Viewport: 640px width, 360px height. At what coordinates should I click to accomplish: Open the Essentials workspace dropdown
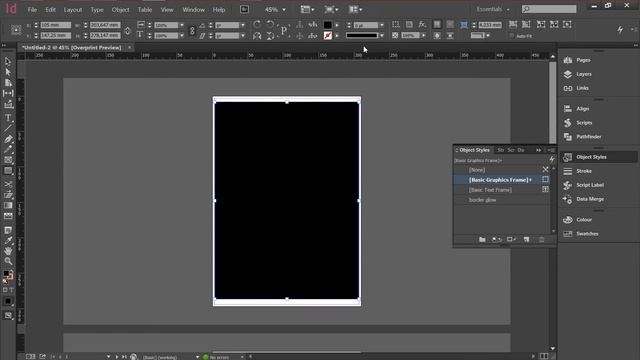point(493,9)
